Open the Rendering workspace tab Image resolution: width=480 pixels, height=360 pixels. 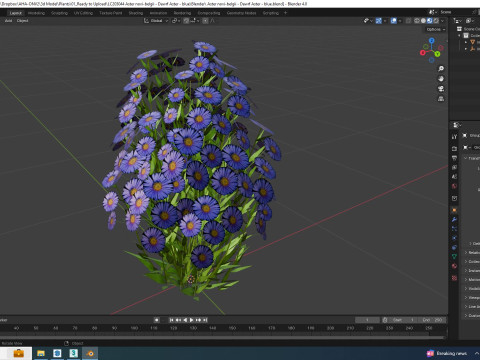click(182, 13)
